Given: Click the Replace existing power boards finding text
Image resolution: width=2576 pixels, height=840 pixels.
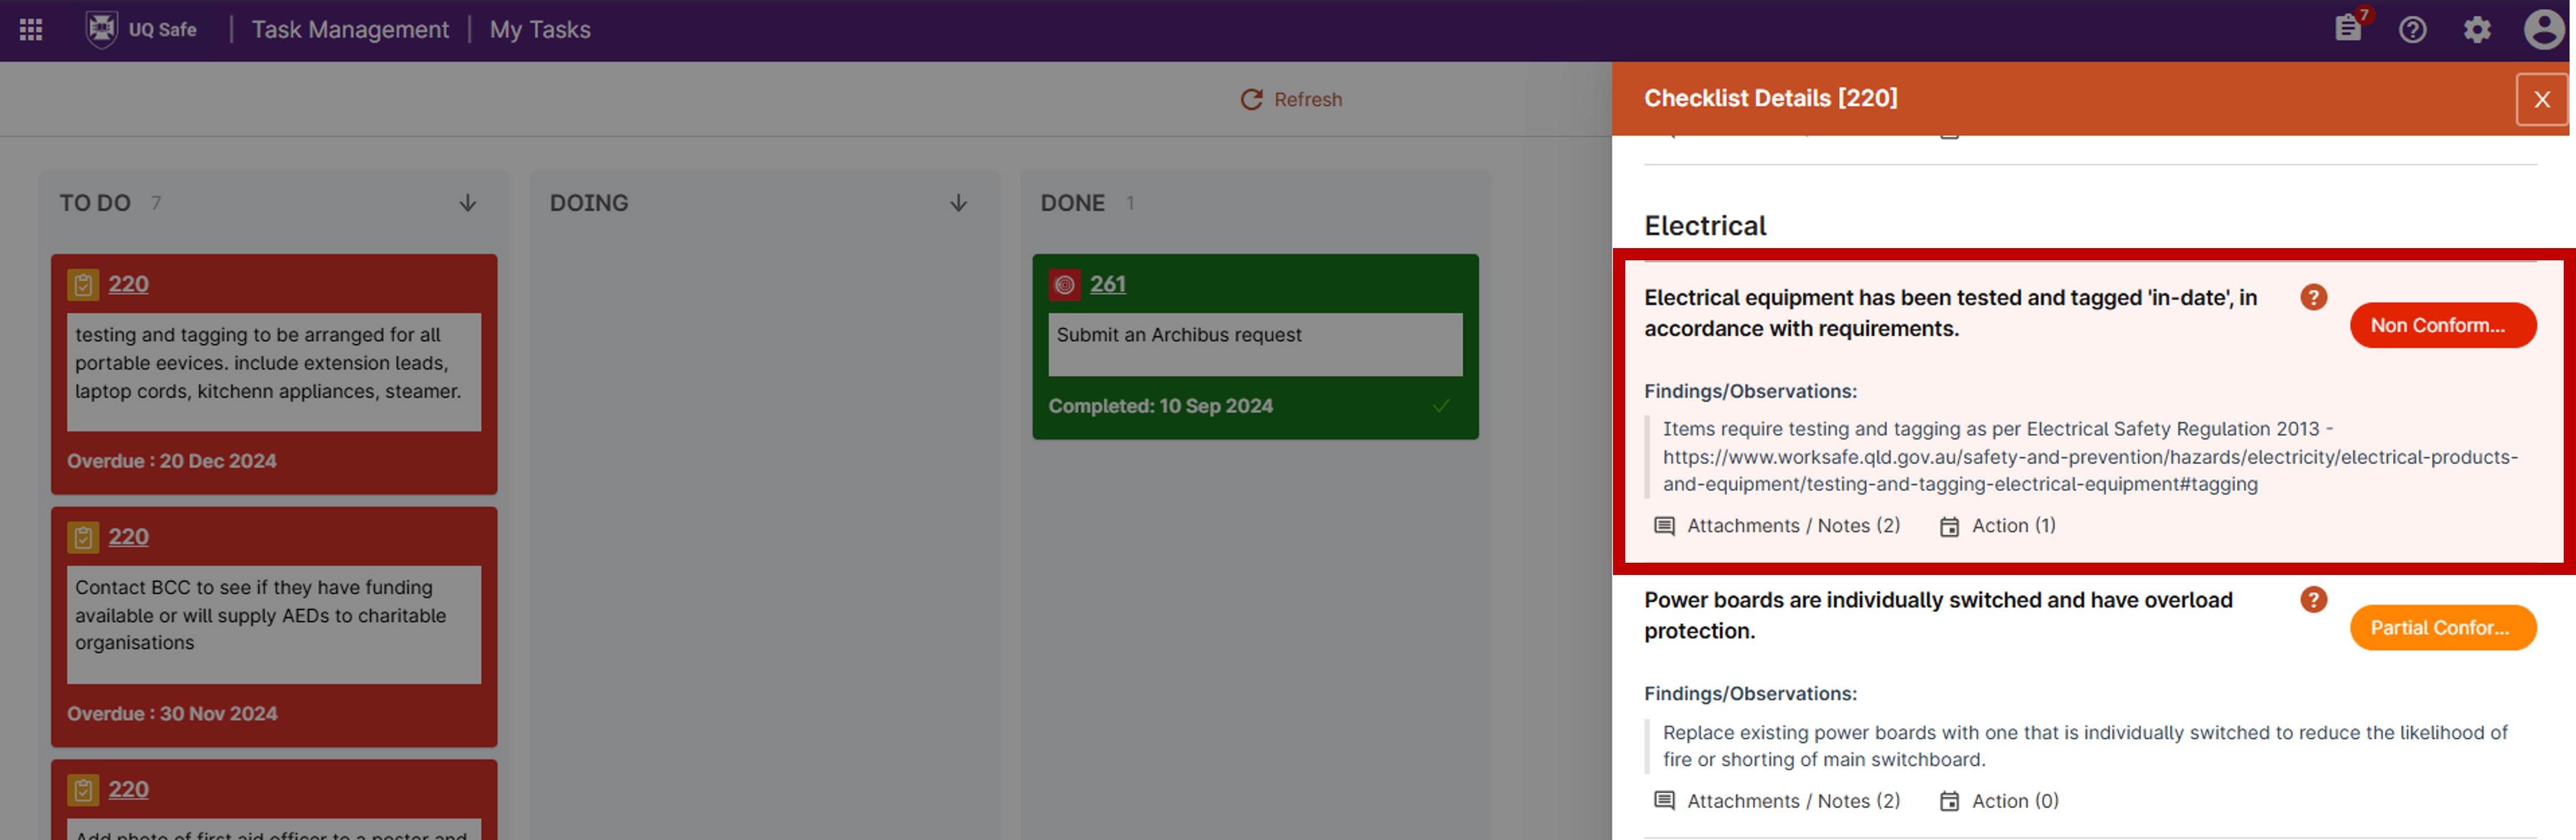Looking at the screenshot, I should 2085,746.
